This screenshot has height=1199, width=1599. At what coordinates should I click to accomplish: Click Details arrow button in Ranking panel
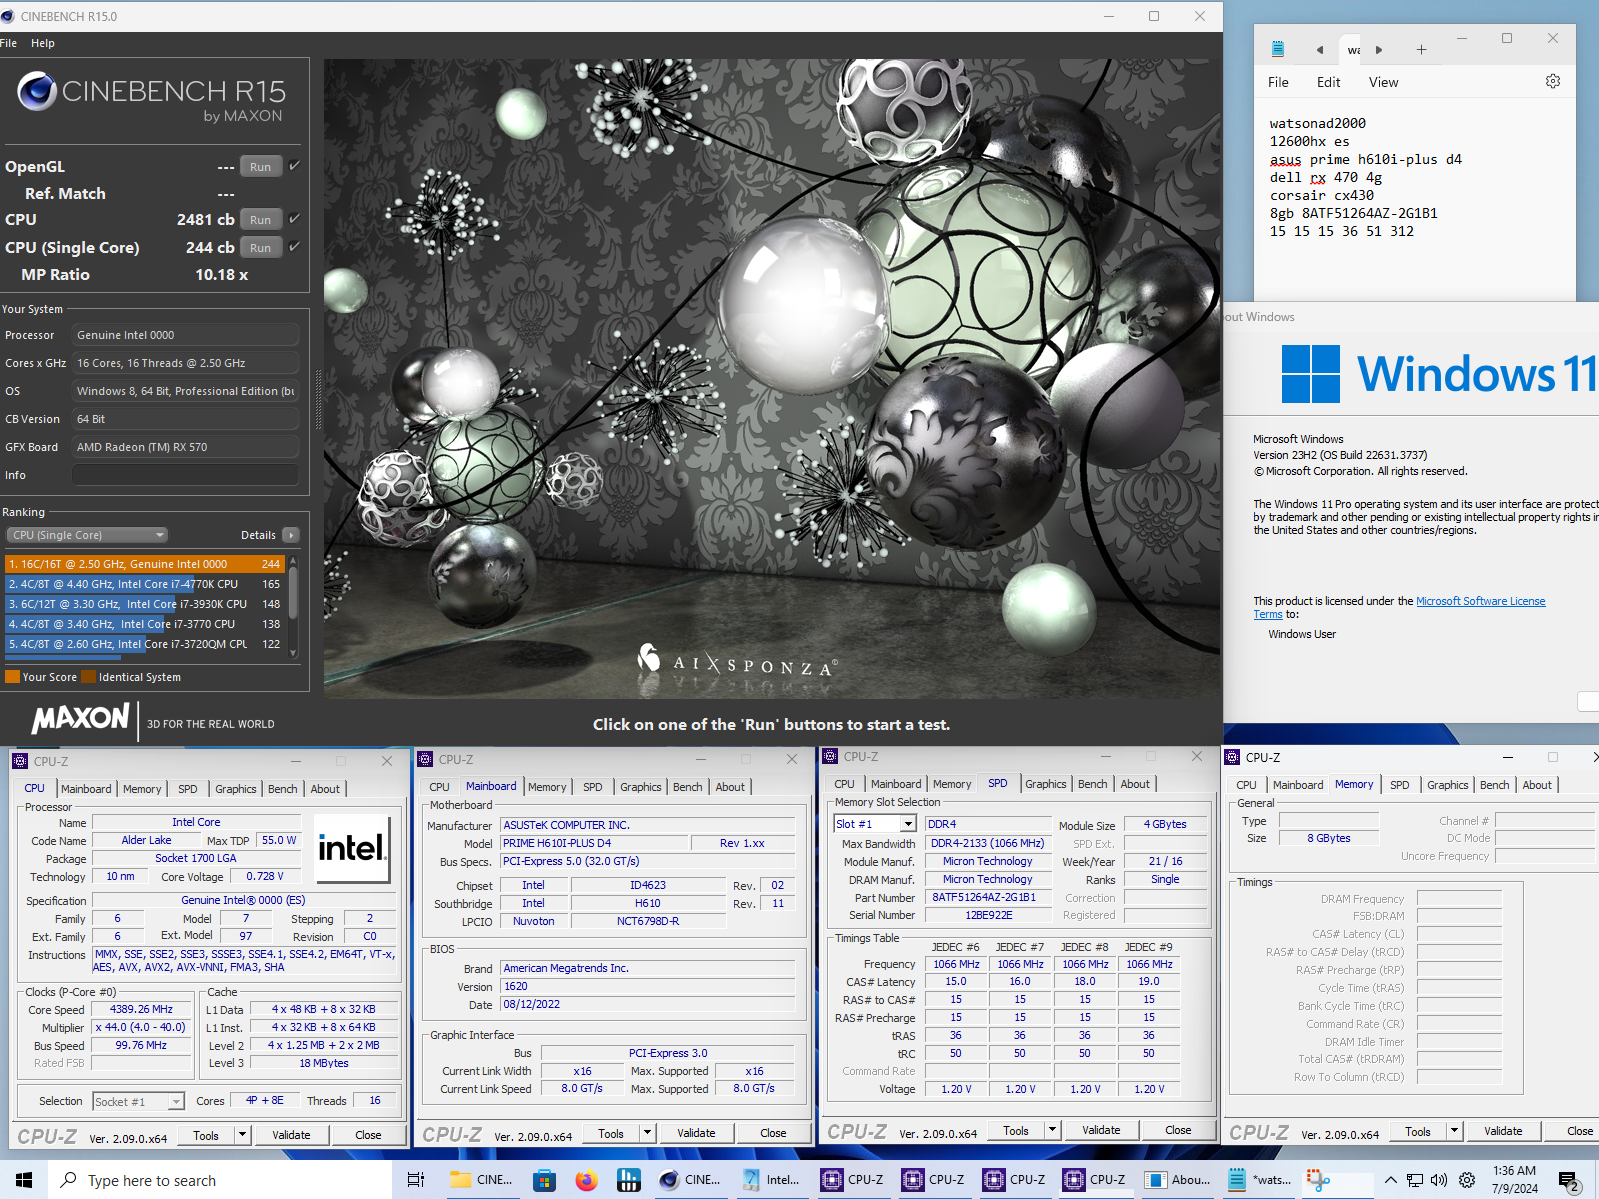(x=291, y=535)
